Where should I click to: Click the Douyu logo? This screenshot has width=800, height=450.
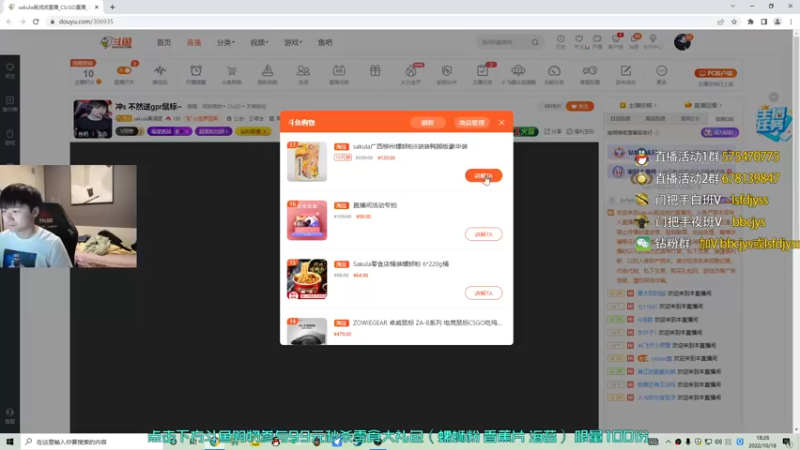click(116, 42)
